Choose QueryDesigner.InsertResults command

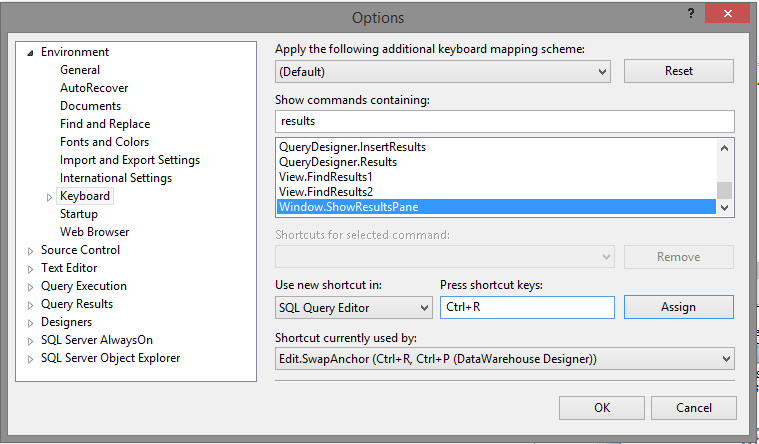[x=352, y=147]
